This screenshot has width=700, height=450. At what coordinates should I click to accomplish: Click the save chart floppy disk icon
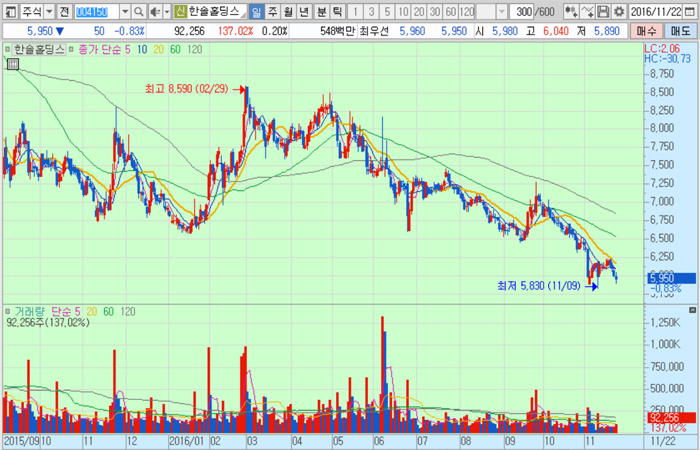(602, 10)
